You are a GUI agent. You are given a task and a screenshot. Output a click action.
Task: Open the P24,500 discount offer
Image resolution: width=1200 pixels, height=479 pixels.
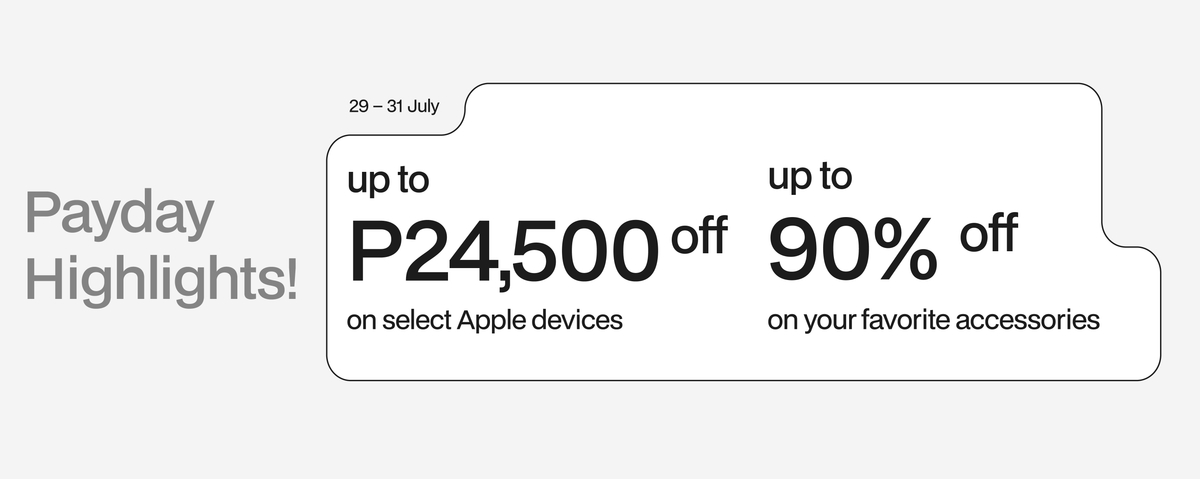point(504,252)
